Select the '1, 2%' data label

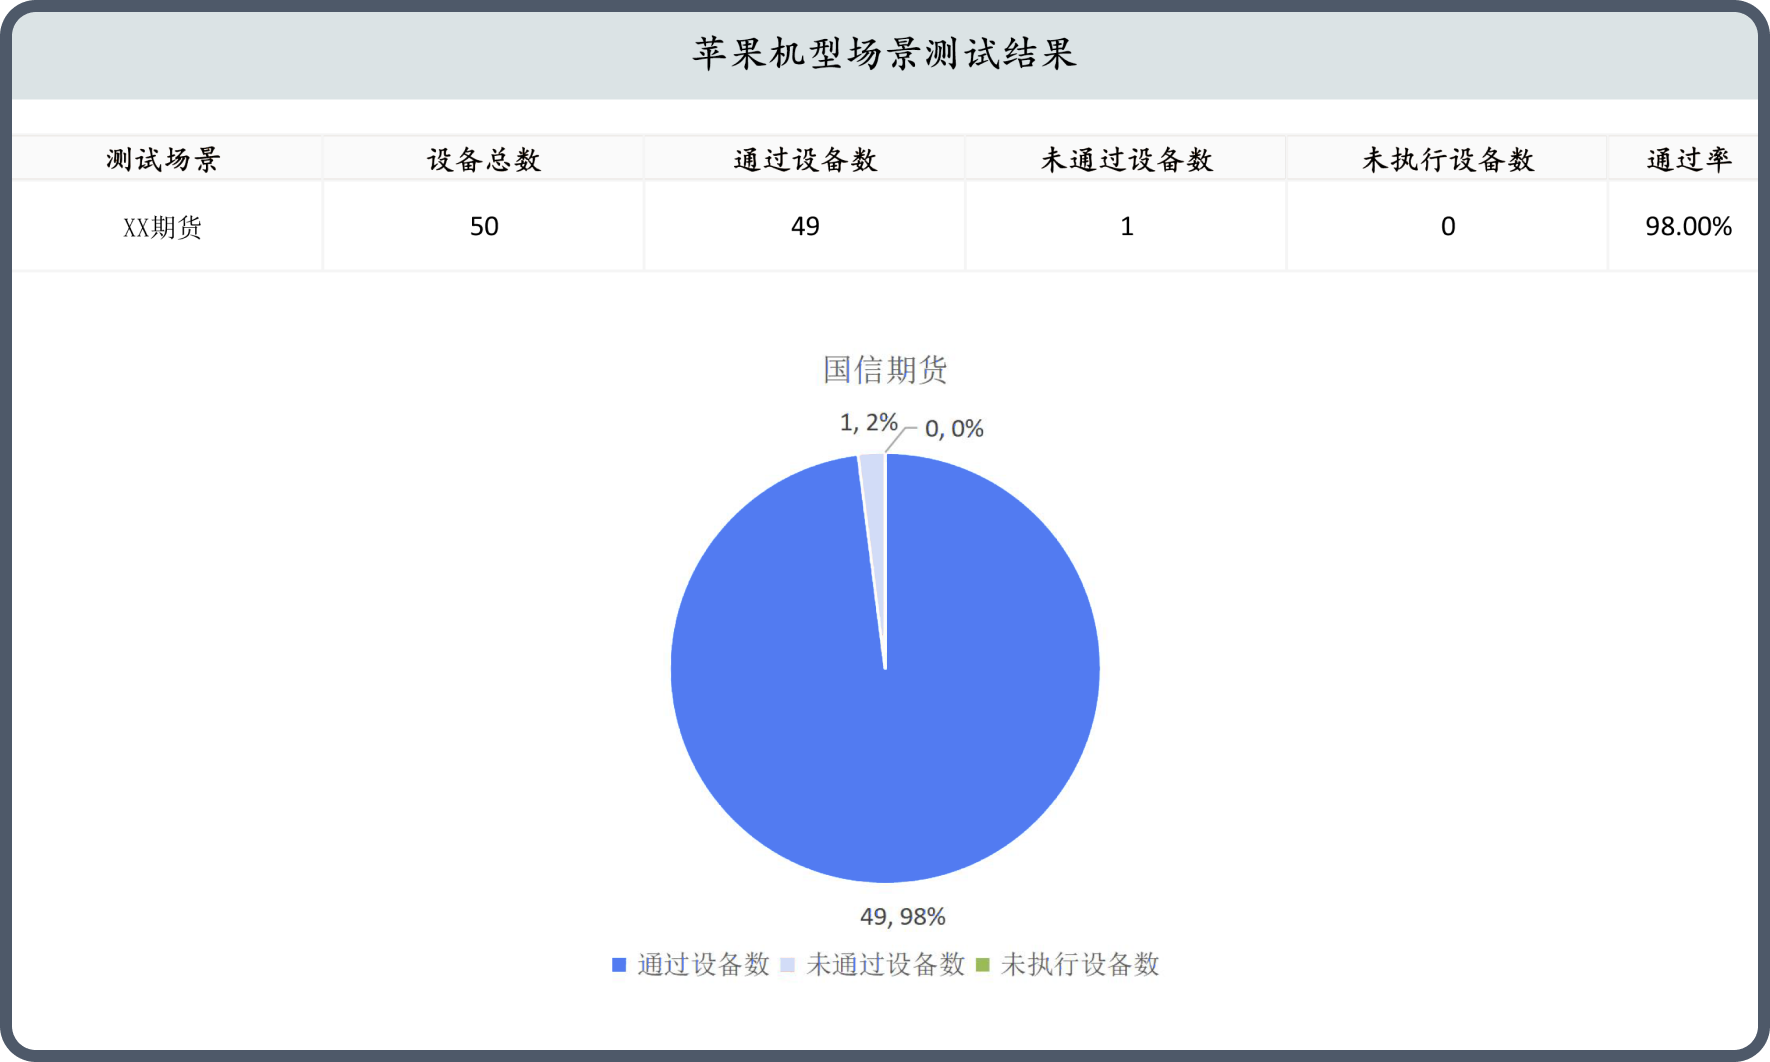tap(868, 423)
